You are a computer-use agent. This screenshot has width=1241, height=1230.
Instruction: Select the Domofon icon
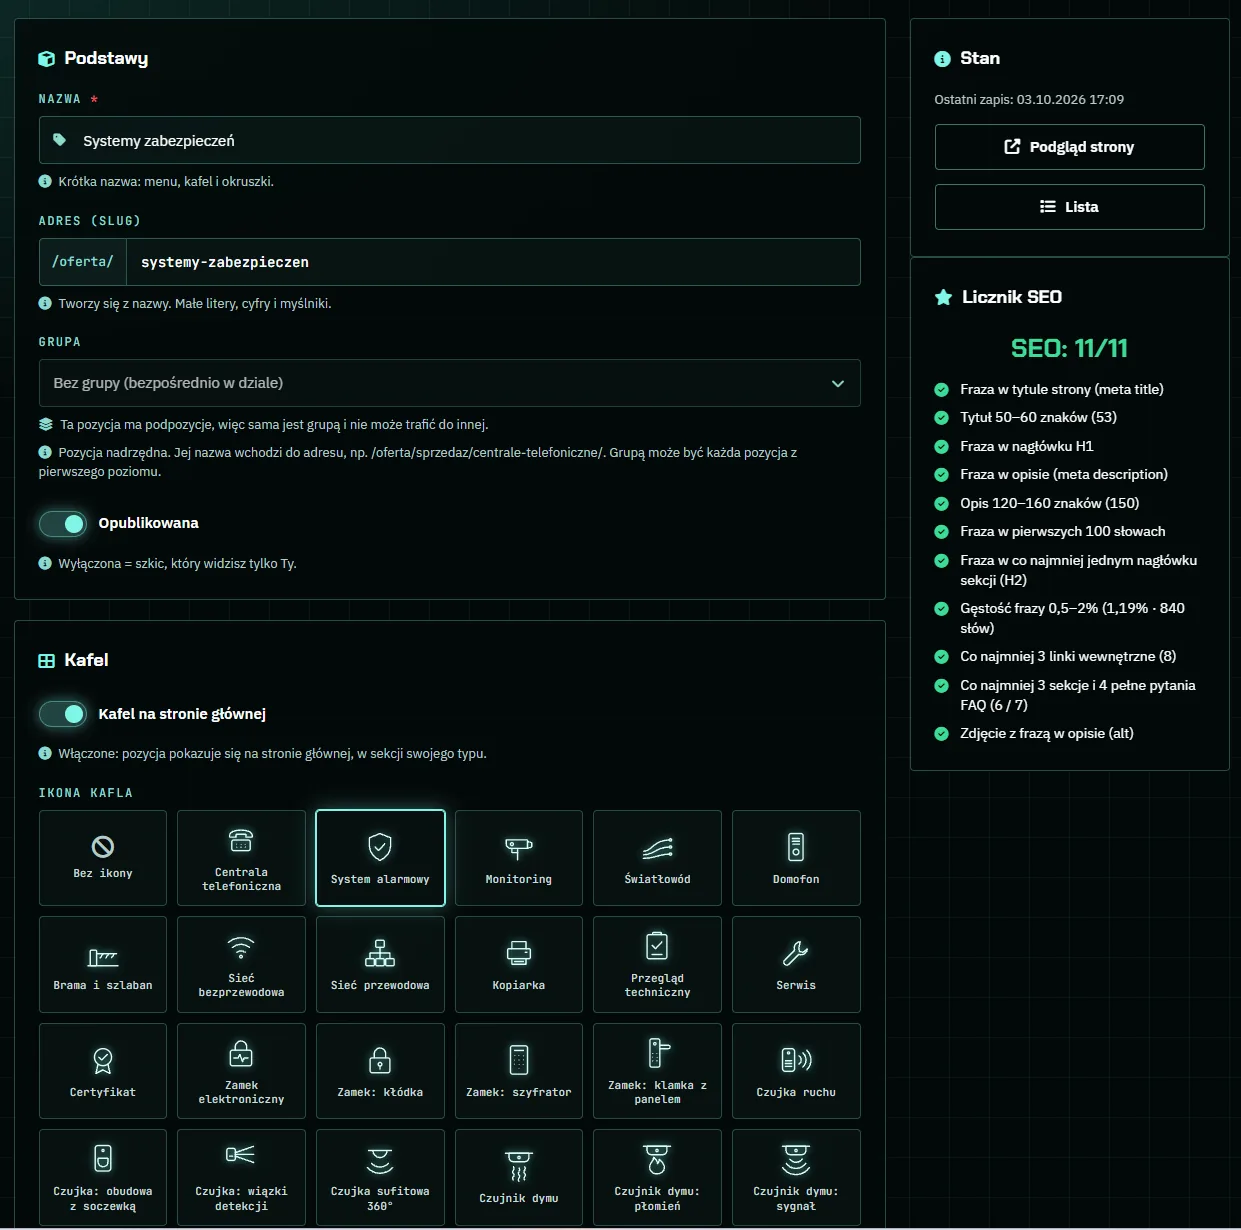tap(796, 858)
